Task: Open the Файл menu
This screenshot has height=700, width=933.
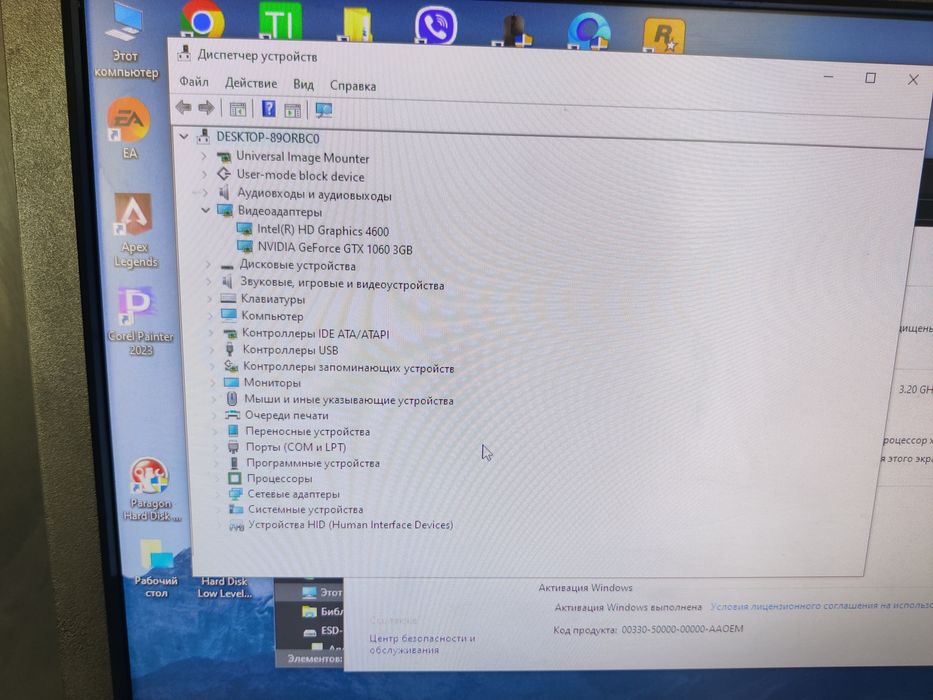Action: [194, 82]
